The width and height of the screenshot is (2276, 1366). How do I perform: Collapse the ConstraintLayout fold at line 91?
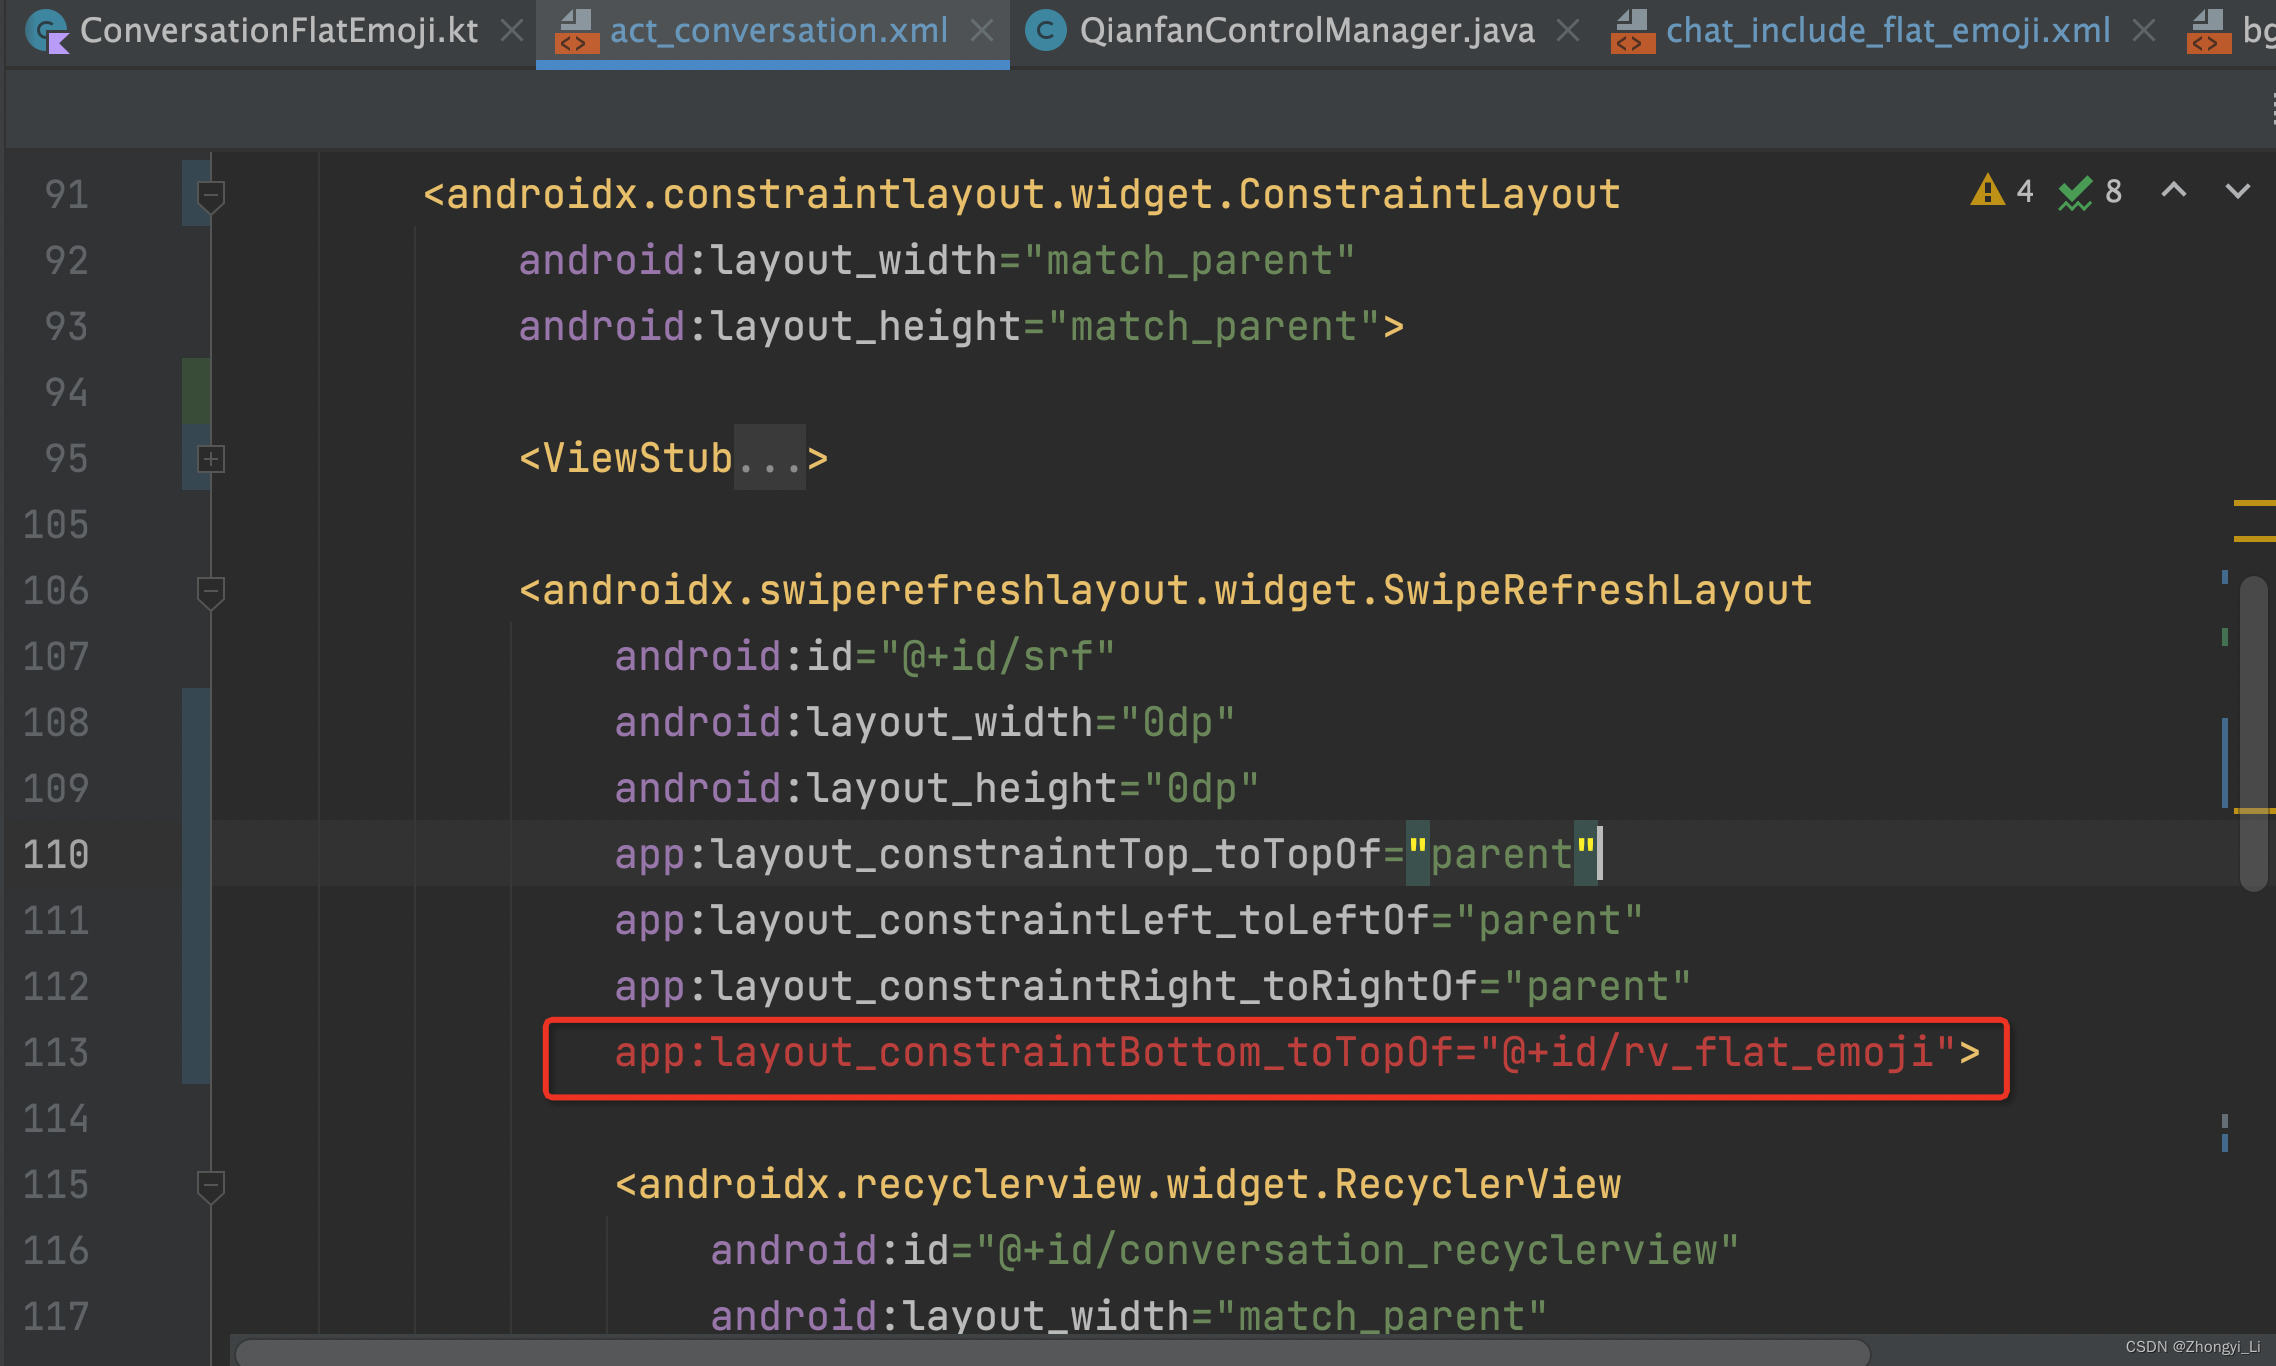(x=211, y=194)
